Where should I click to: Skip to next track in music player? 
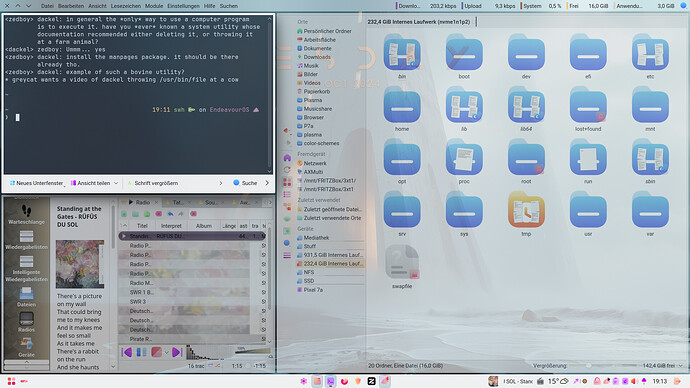[177, 352]
